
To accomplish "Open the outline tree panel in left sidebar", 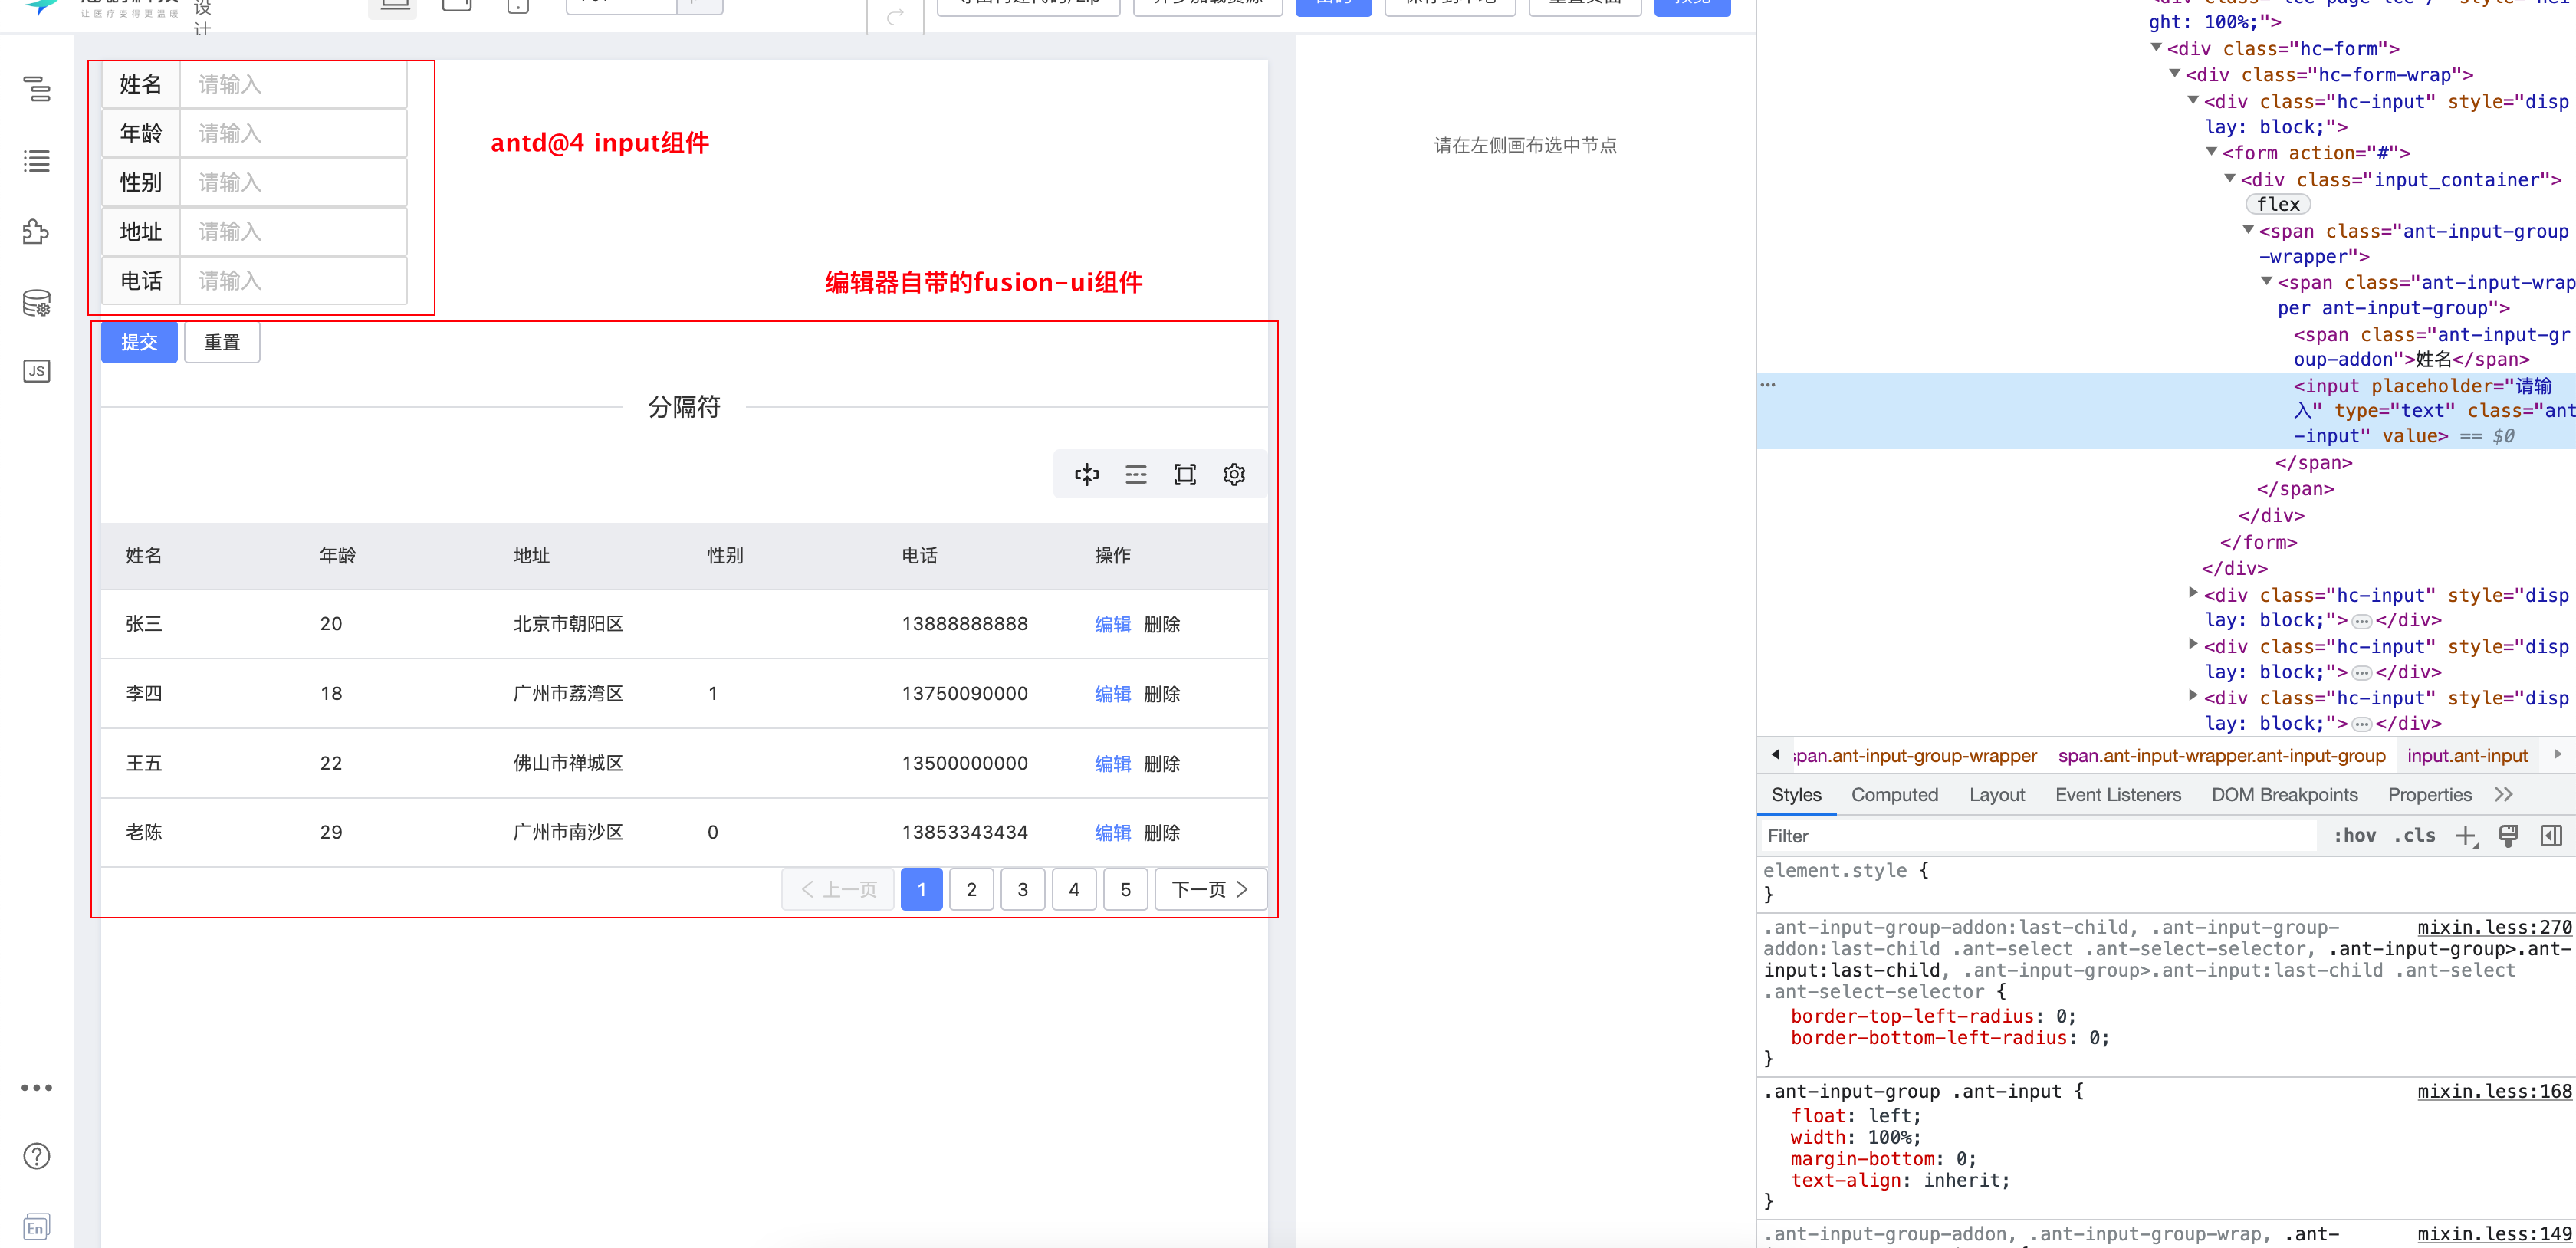I will [36, 90].
